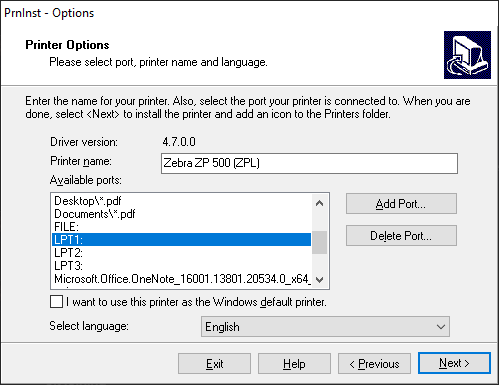This screenshot has width=499, height=385.
Task: Click the printer install icon in header
Action: 467,55
